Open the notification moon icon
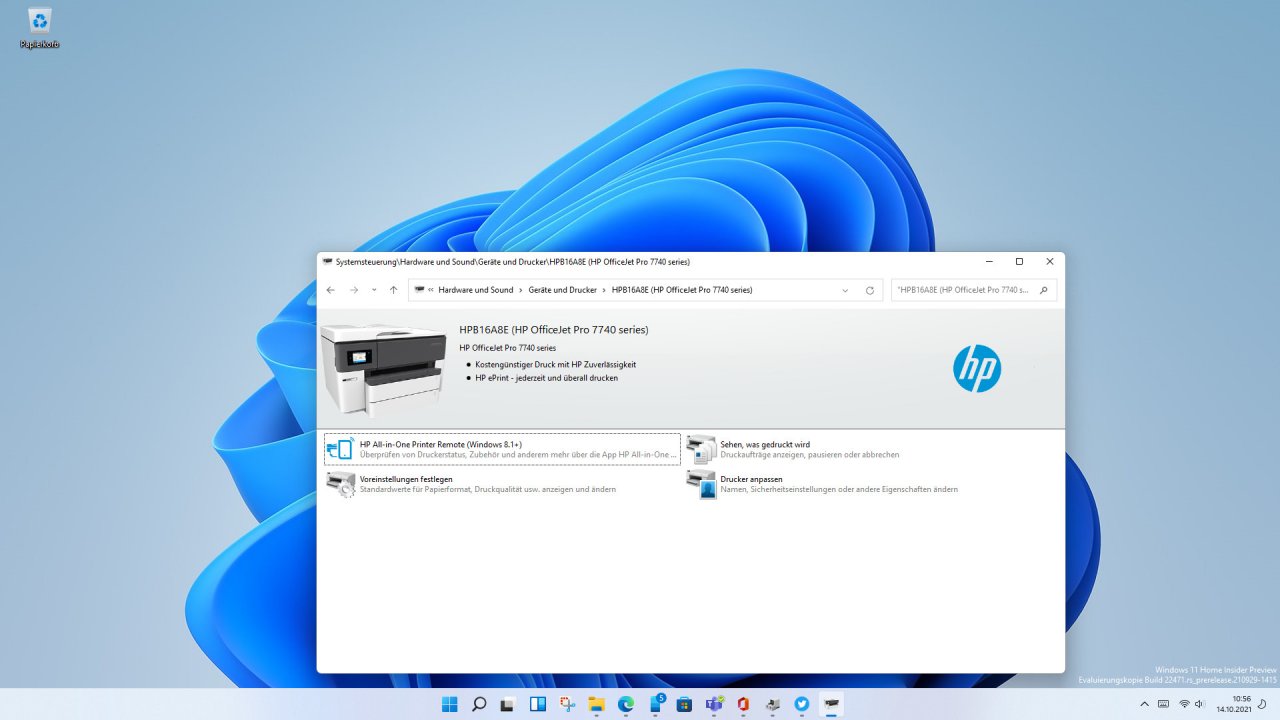The height and width of the screenshot is (720, 1280). pyautogui.click(x=1263, y=704)
